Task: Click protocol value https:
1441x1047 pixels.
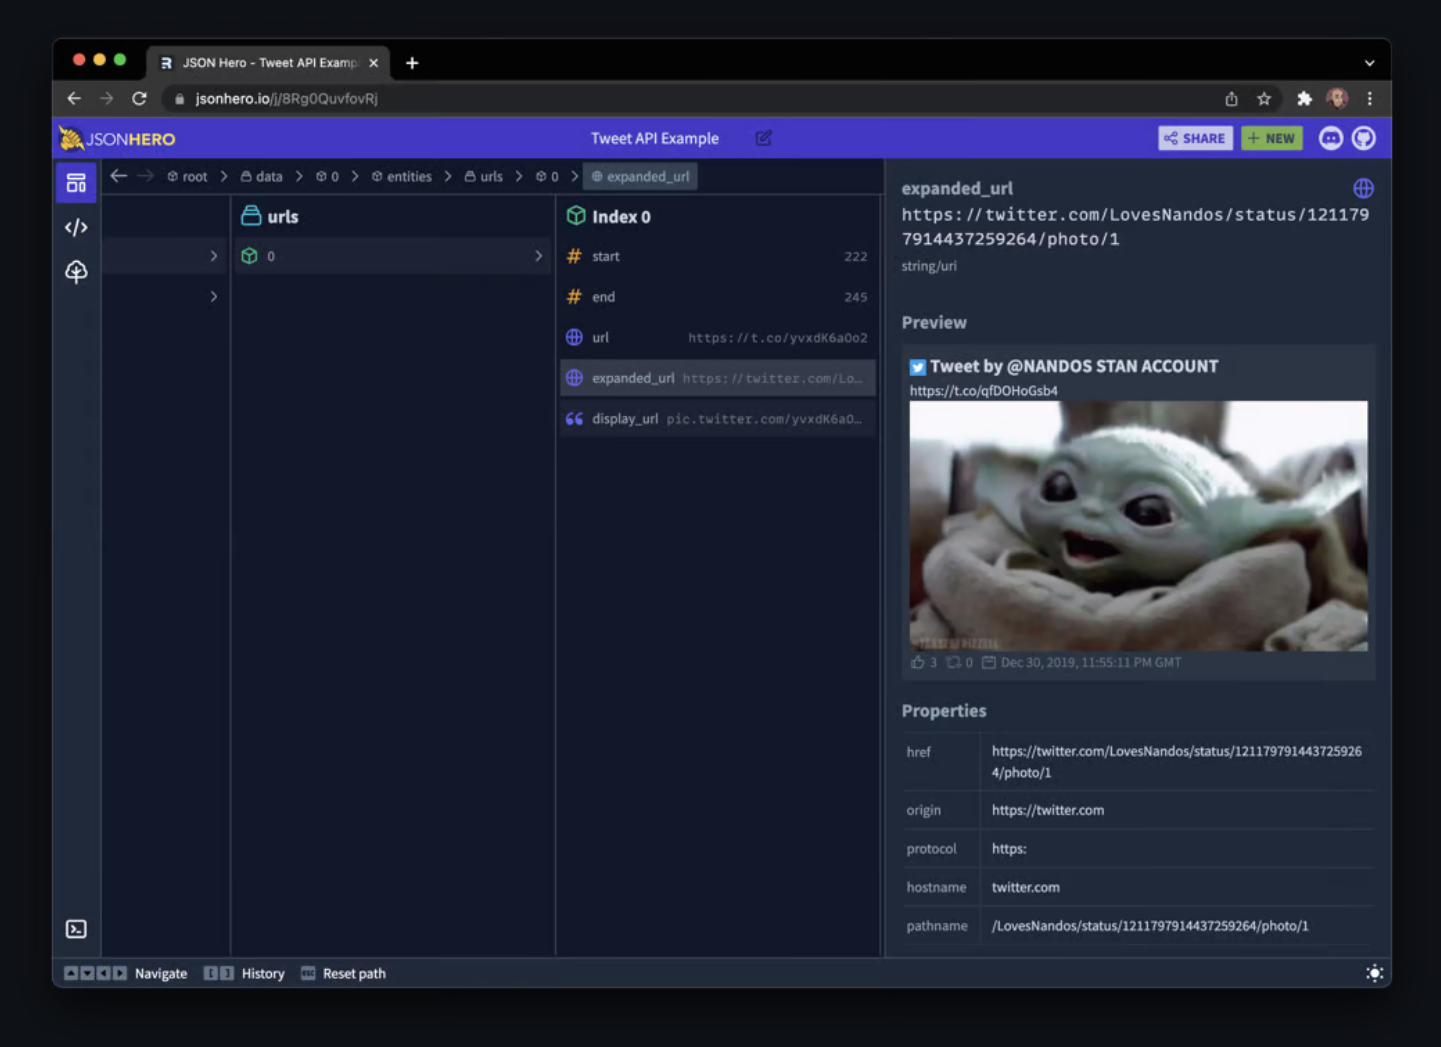Action: pos(1009,848)
